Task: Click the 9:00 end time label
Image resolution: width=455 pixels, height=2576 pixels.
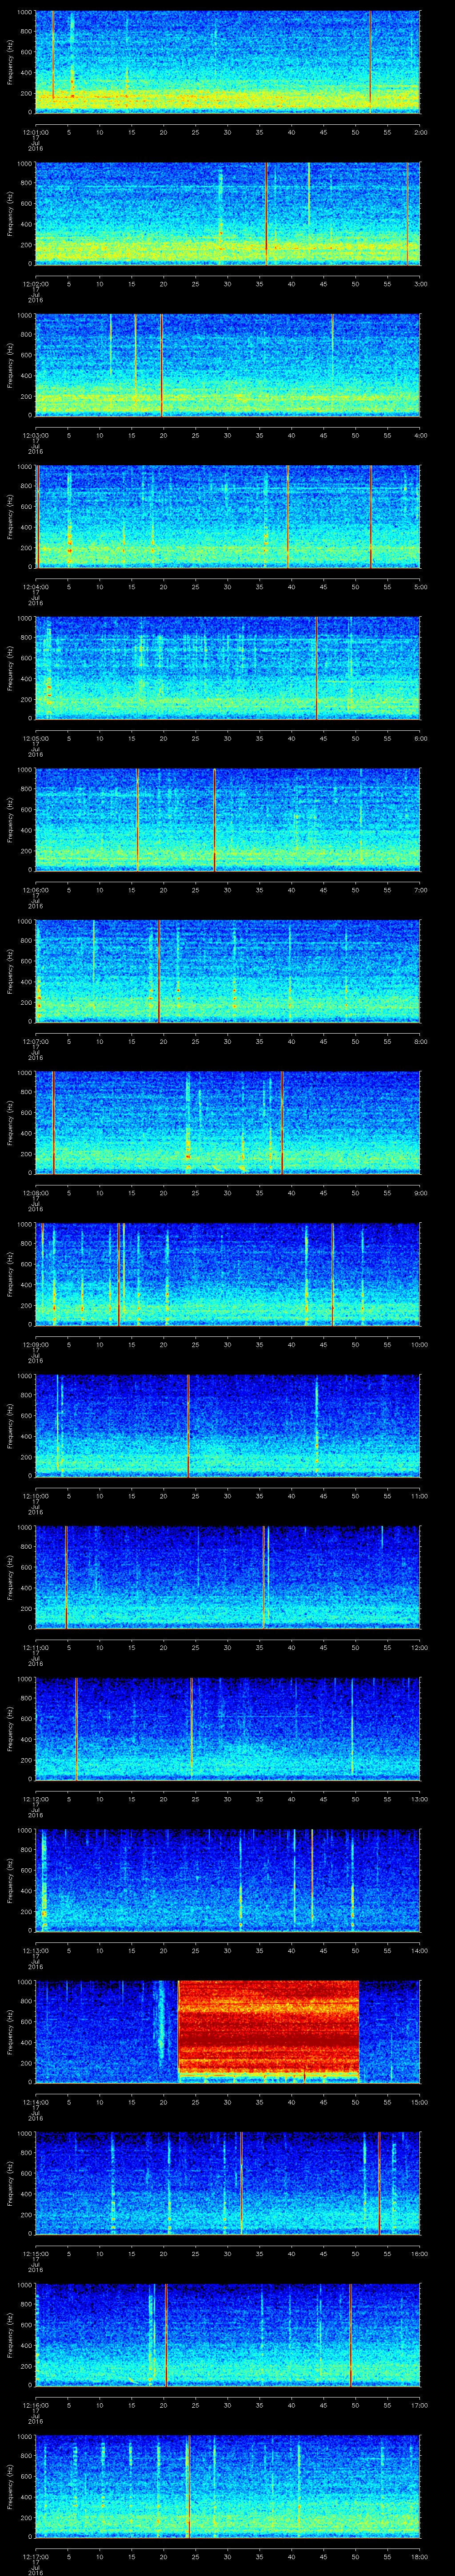Action: click(x=420, y=1193)
